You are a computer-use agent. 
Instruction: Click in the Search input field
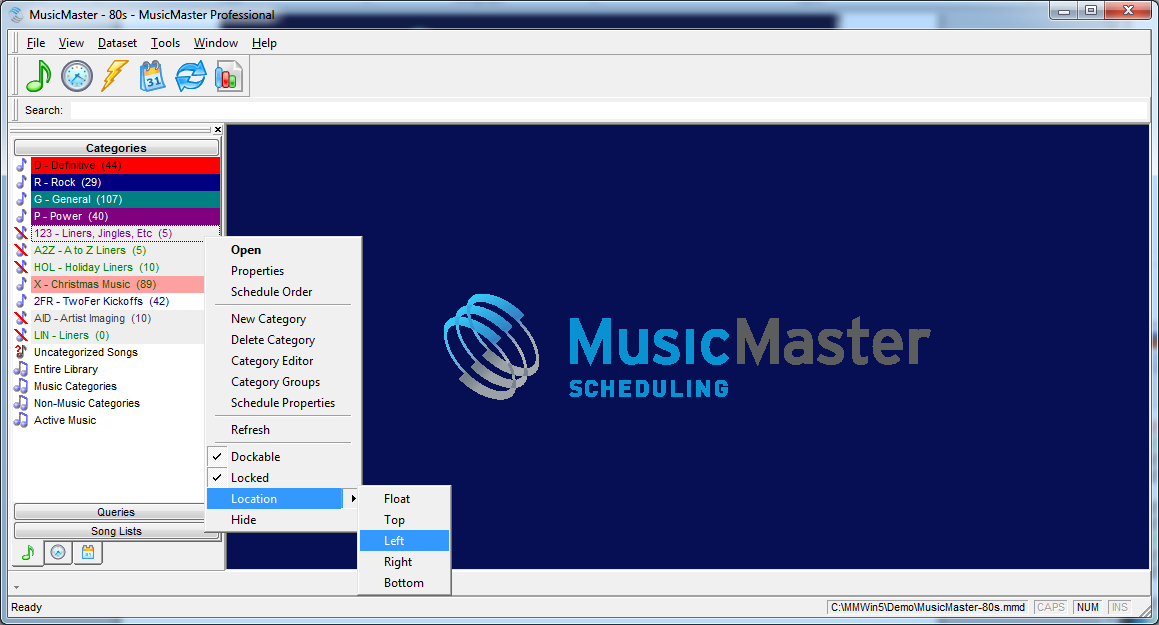tap(600, 110)
